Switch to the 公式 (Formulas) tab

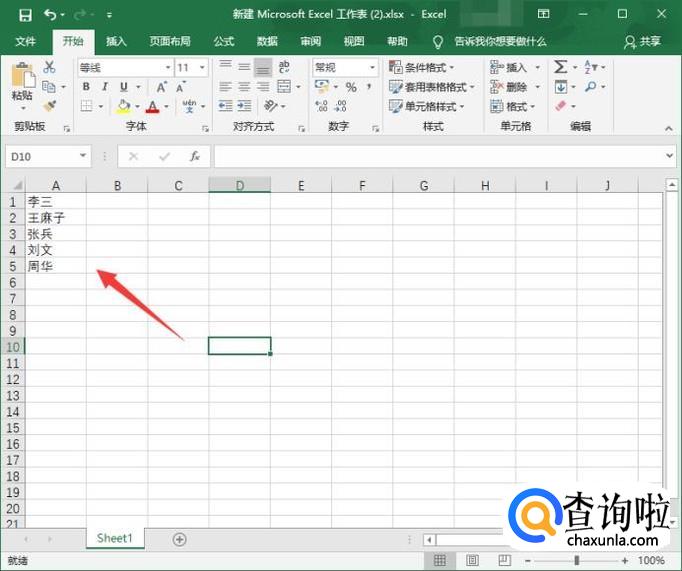pyautogui.click(x=224, y=41)
